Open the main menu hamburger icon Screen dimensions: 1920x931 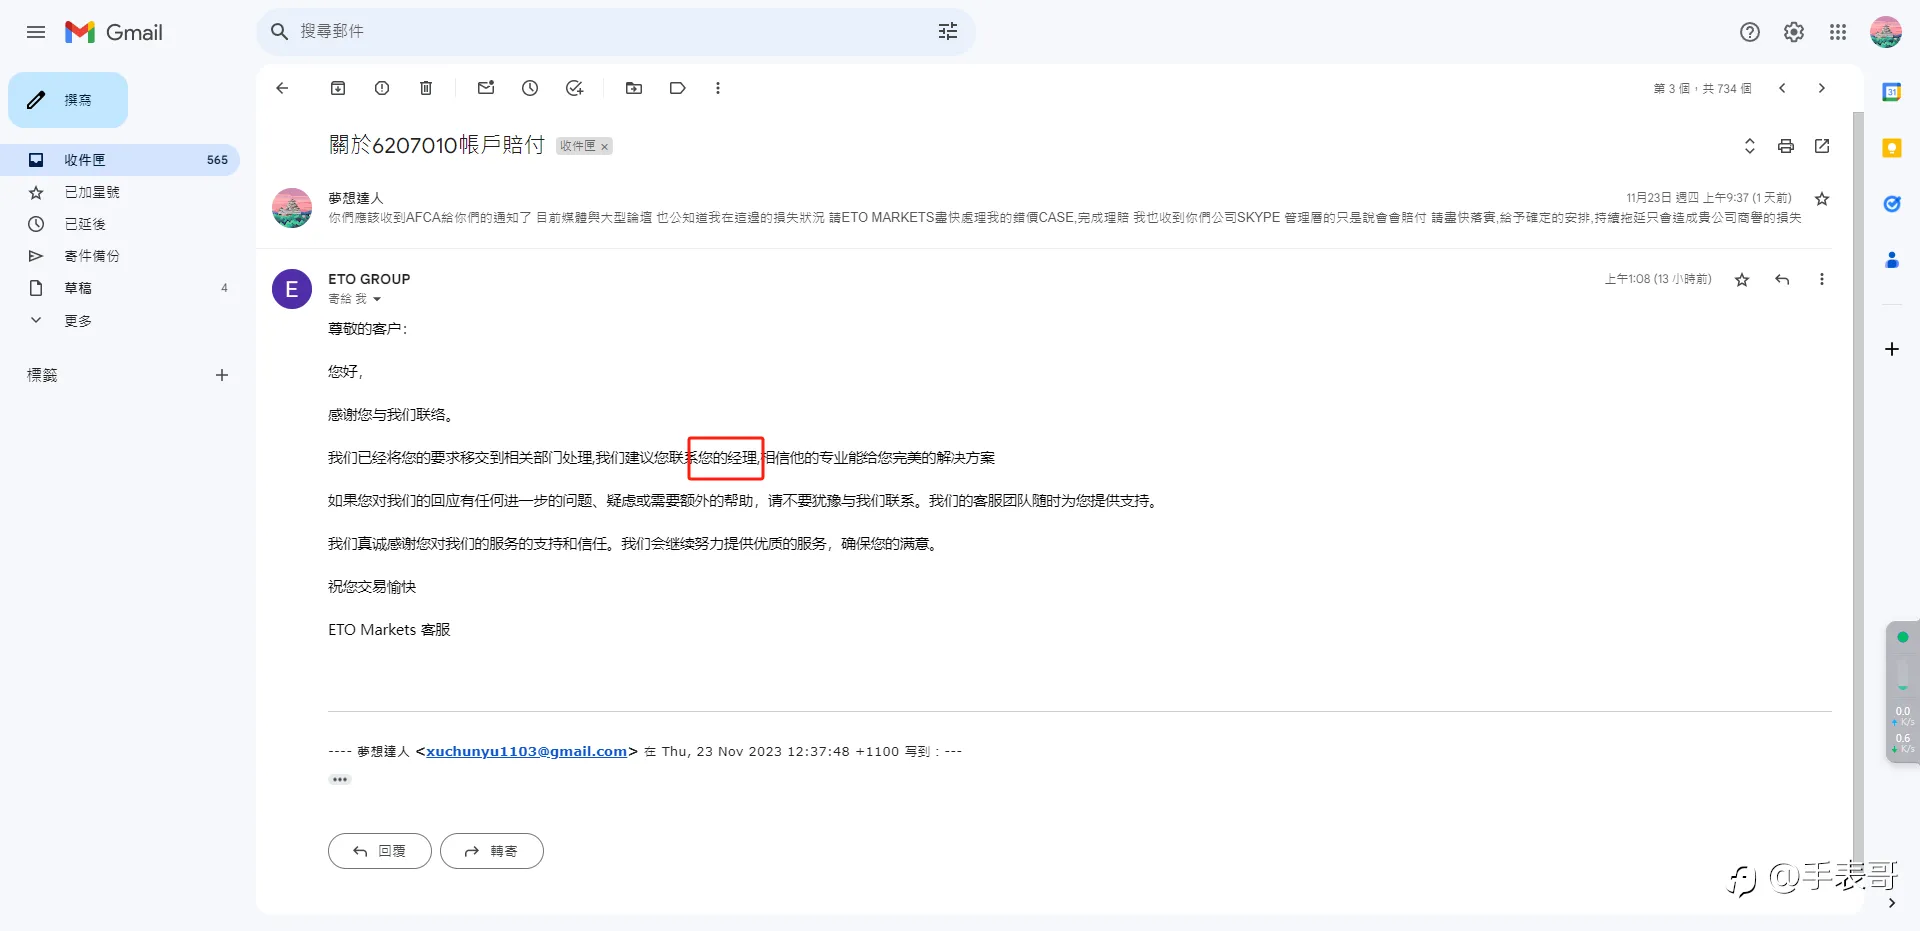point(36,32)
